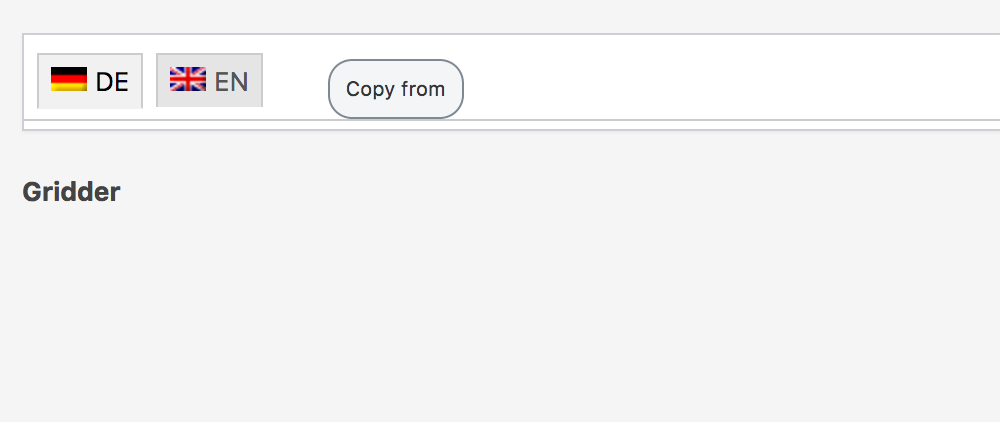This screenshot has height=422, width=1000.
Task: Click the "DE" text label
Action: 112,82
